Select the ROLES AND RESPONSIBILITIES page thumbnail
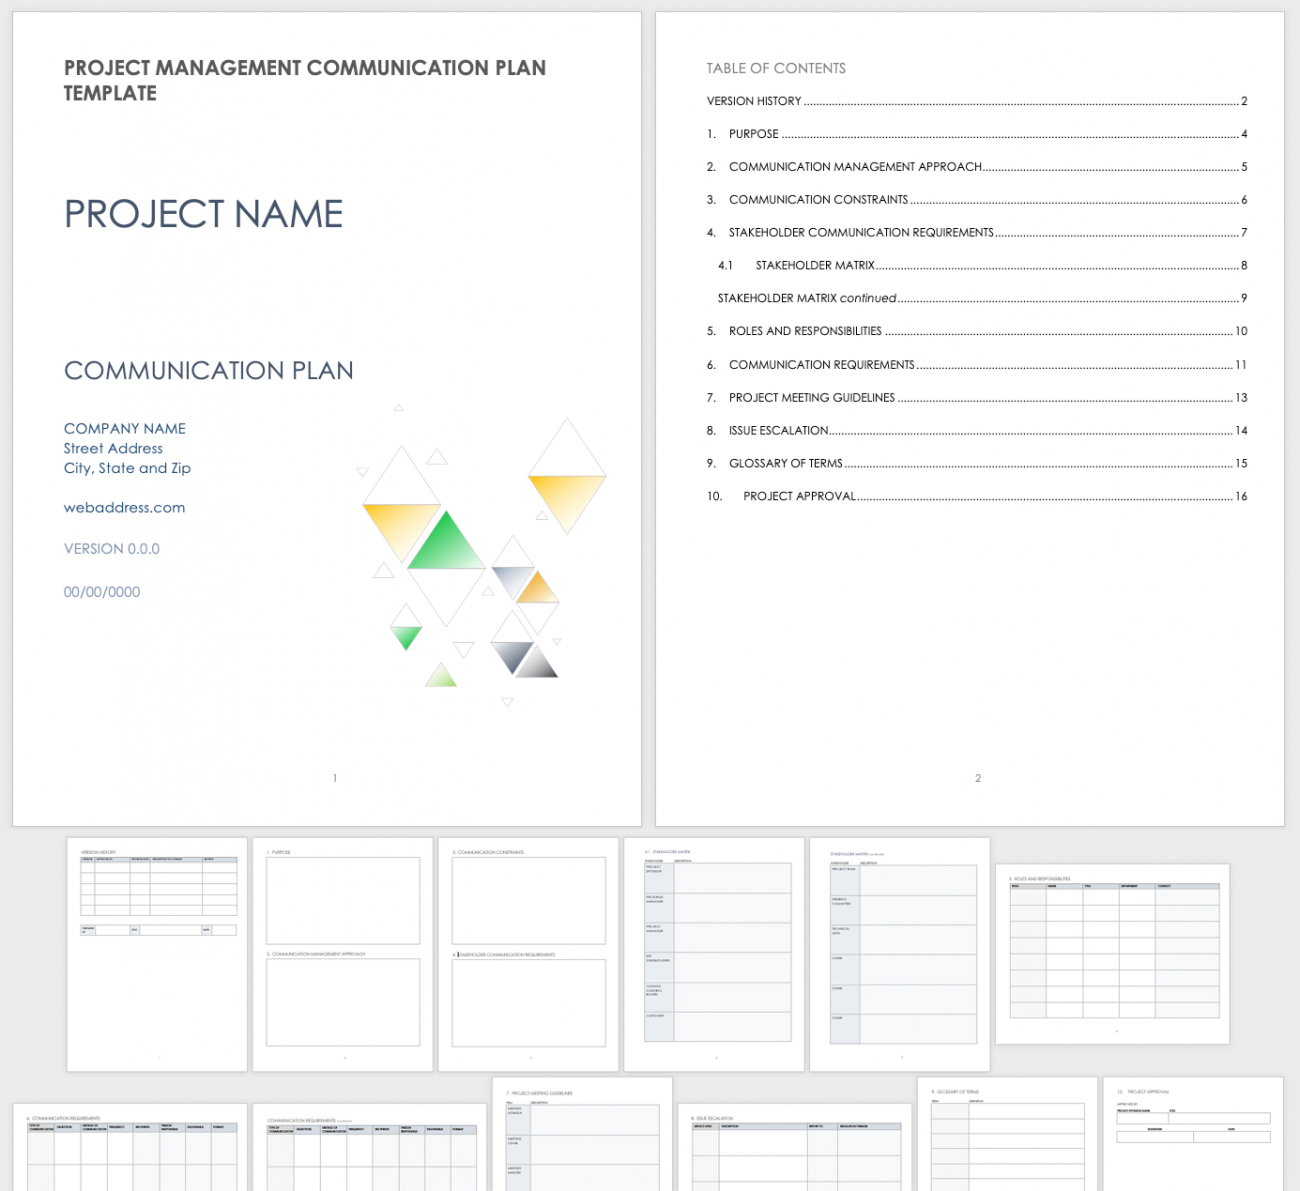Viewport: 1300px width, 1191px height. (1112, 950)
